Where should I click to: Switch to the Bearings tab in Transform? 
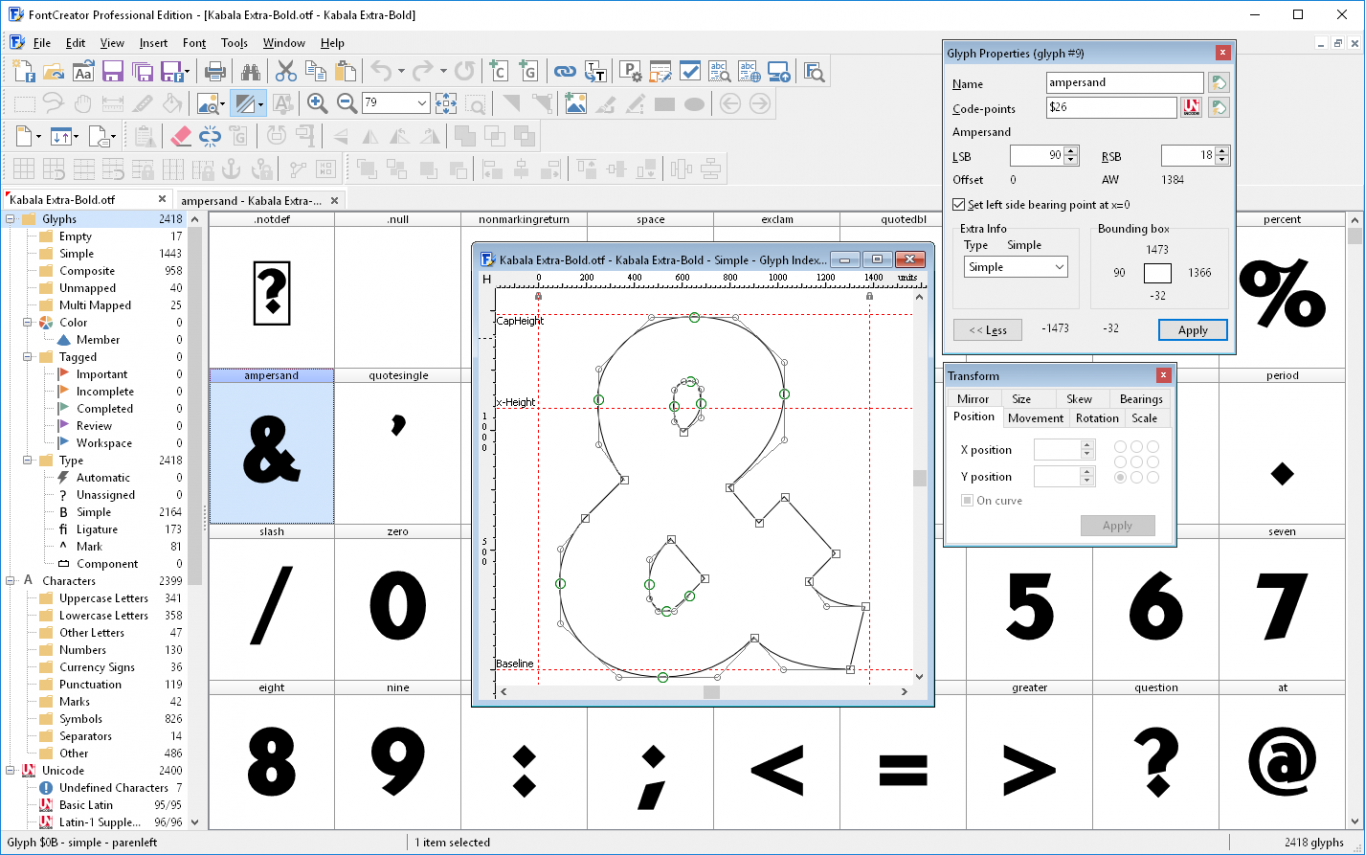[x=1140, y=398]
